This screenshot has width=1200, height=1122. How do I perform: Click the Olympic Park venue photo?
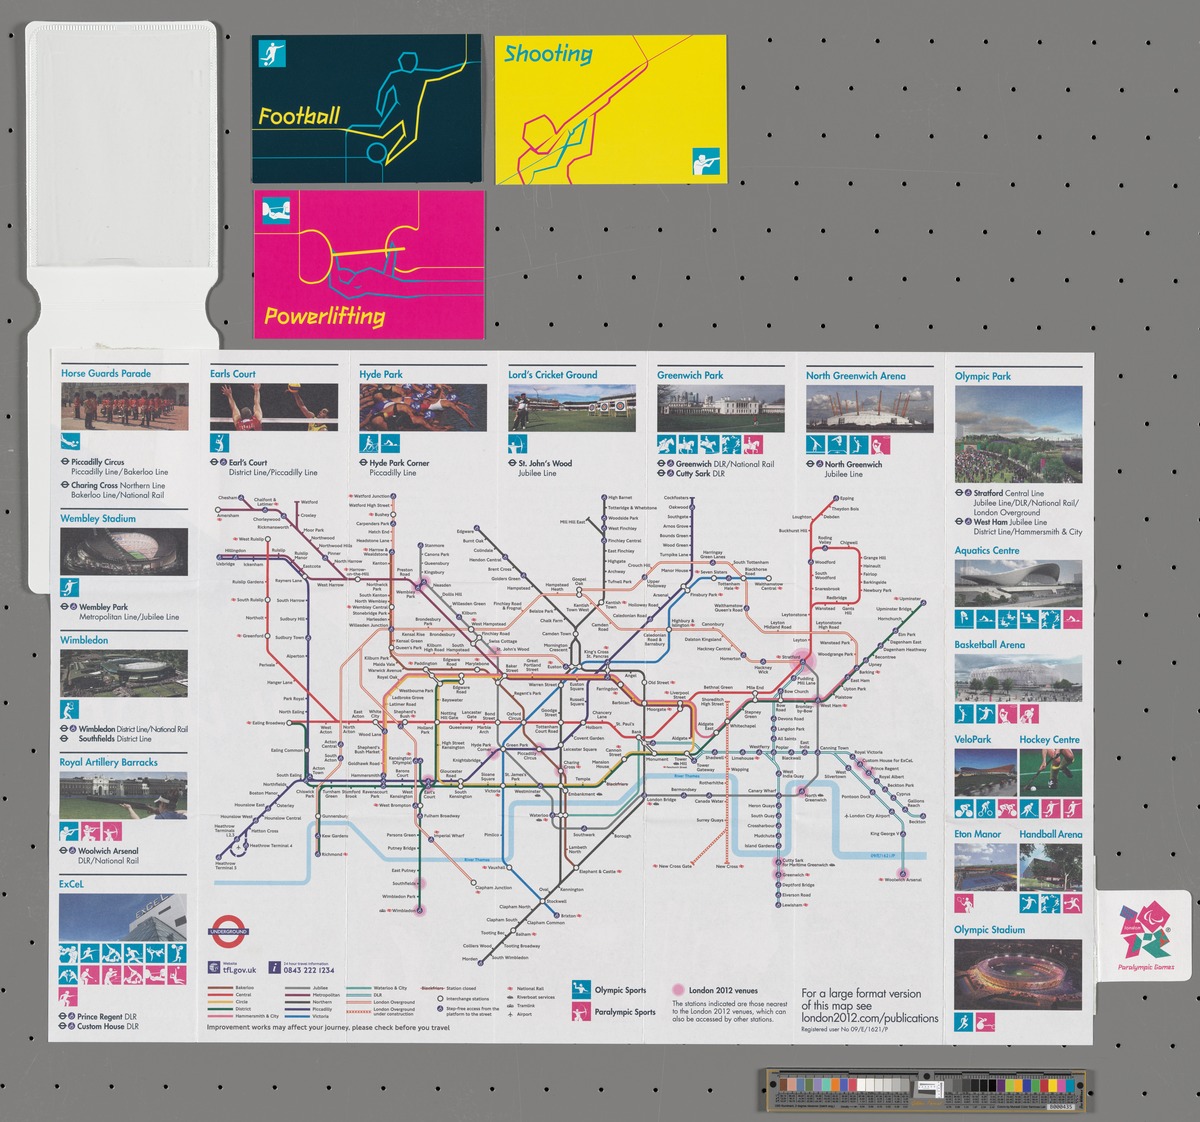(x=1018, y=435)
